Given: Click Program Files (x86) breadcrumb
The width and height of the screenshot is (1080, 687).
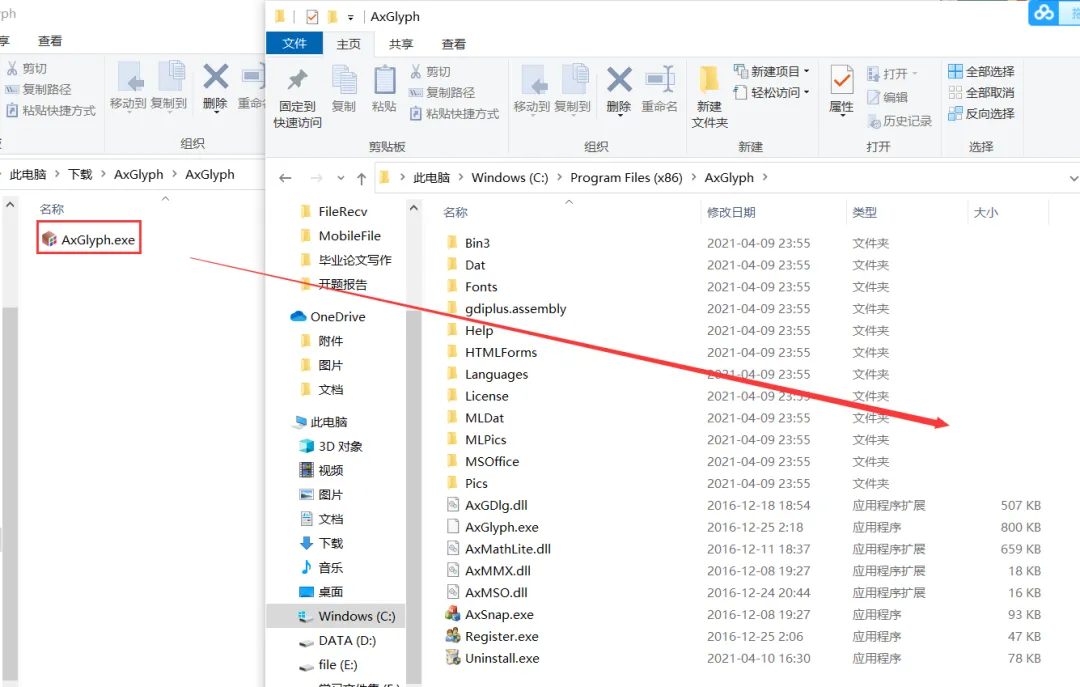Looking at the screenshot, I should pos(626,178).
